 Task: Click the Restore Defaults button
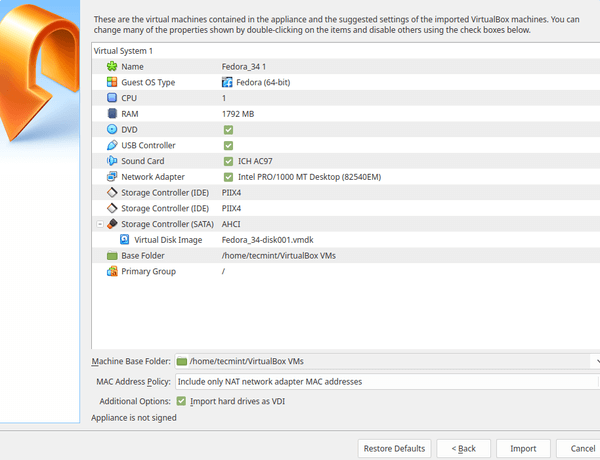(394, 448)
